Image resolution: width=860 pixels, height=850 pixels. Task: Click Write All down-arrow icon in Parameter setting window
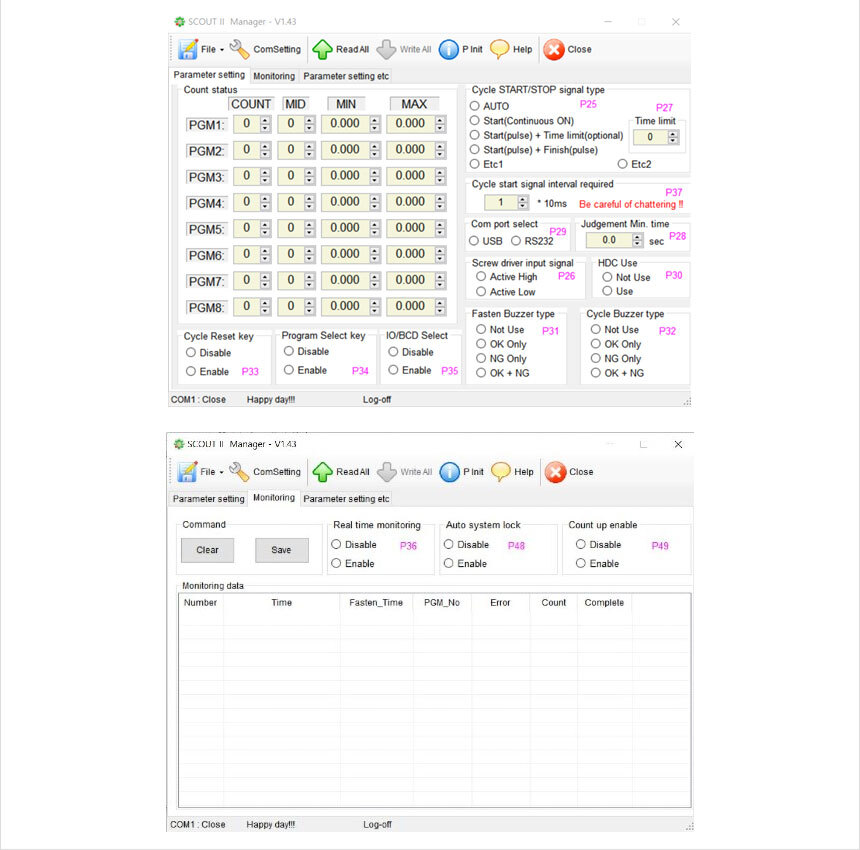click(x=386, y=49)
